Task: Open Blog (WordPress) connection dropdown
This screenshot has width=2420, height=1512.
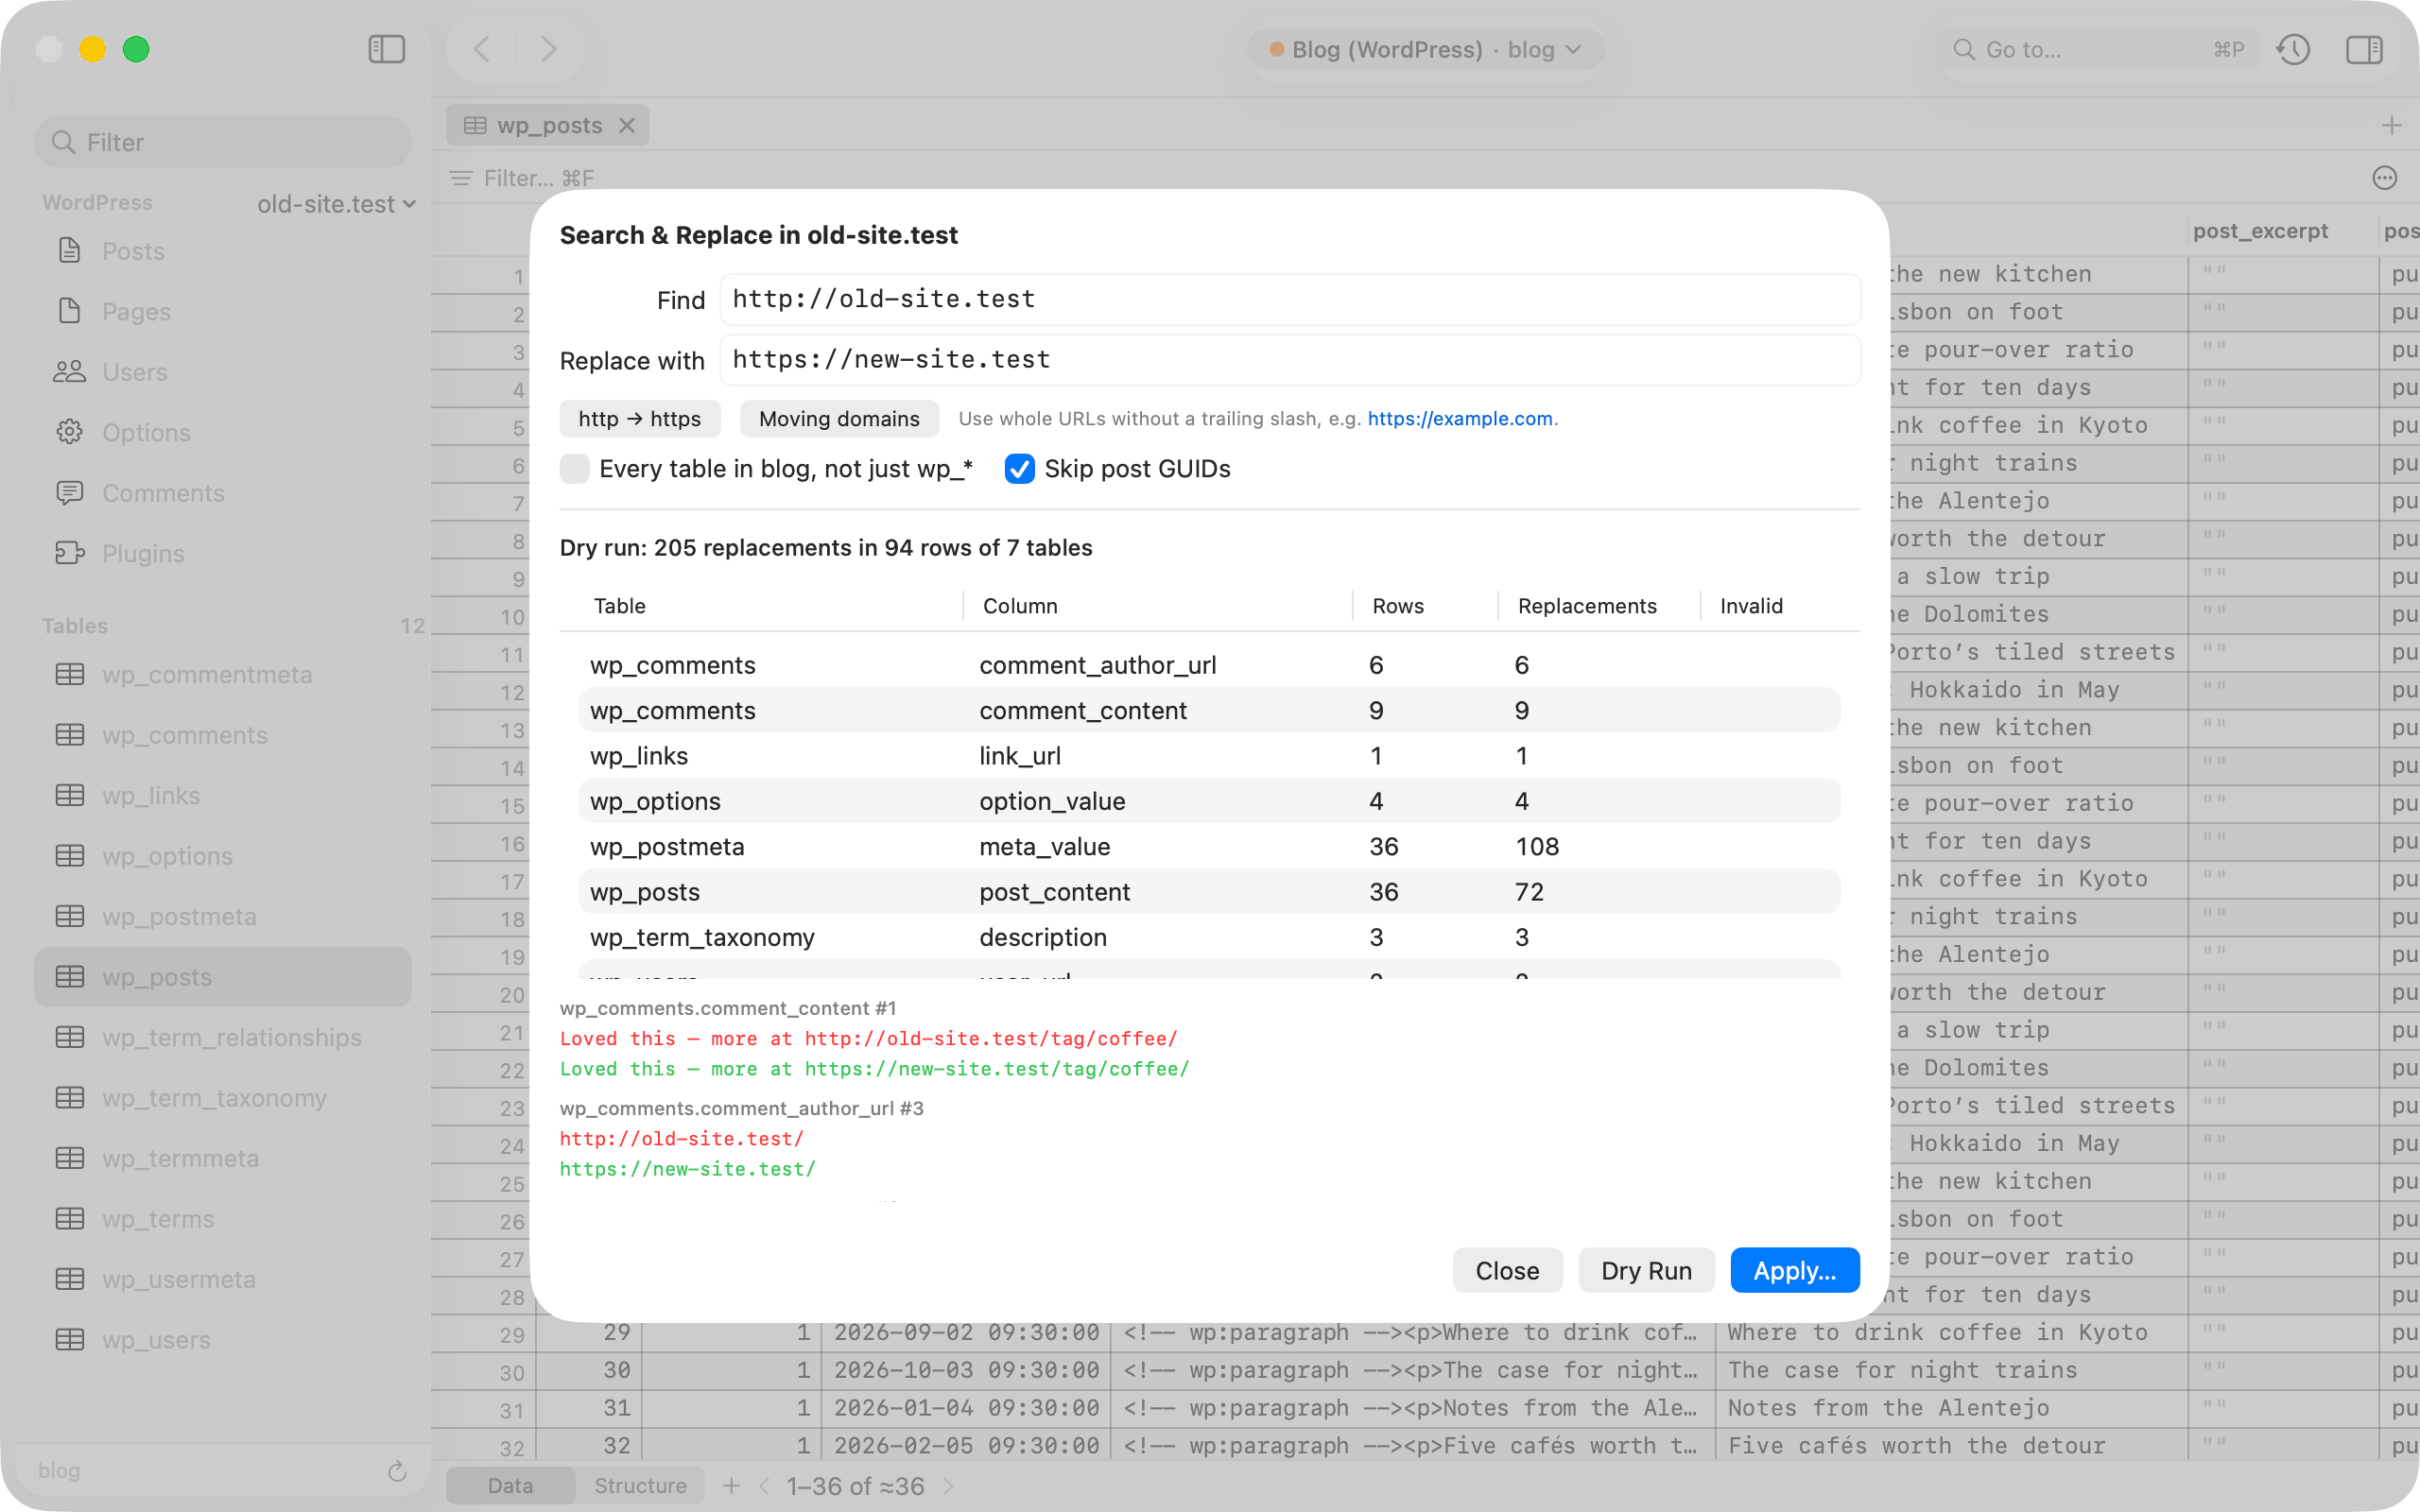Action: coord(1425,49)
